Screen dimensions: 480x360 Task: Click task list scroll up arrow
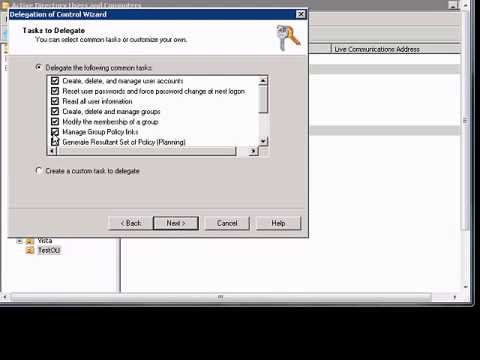(263, 81)
